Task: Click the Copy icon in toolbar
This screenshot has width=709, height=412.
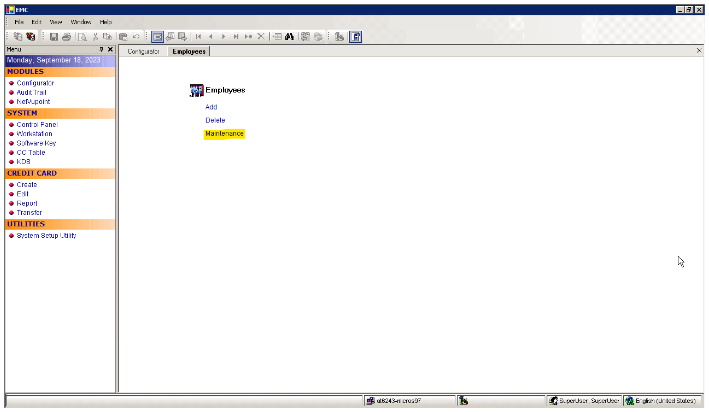Action: (x=107, y=37)
